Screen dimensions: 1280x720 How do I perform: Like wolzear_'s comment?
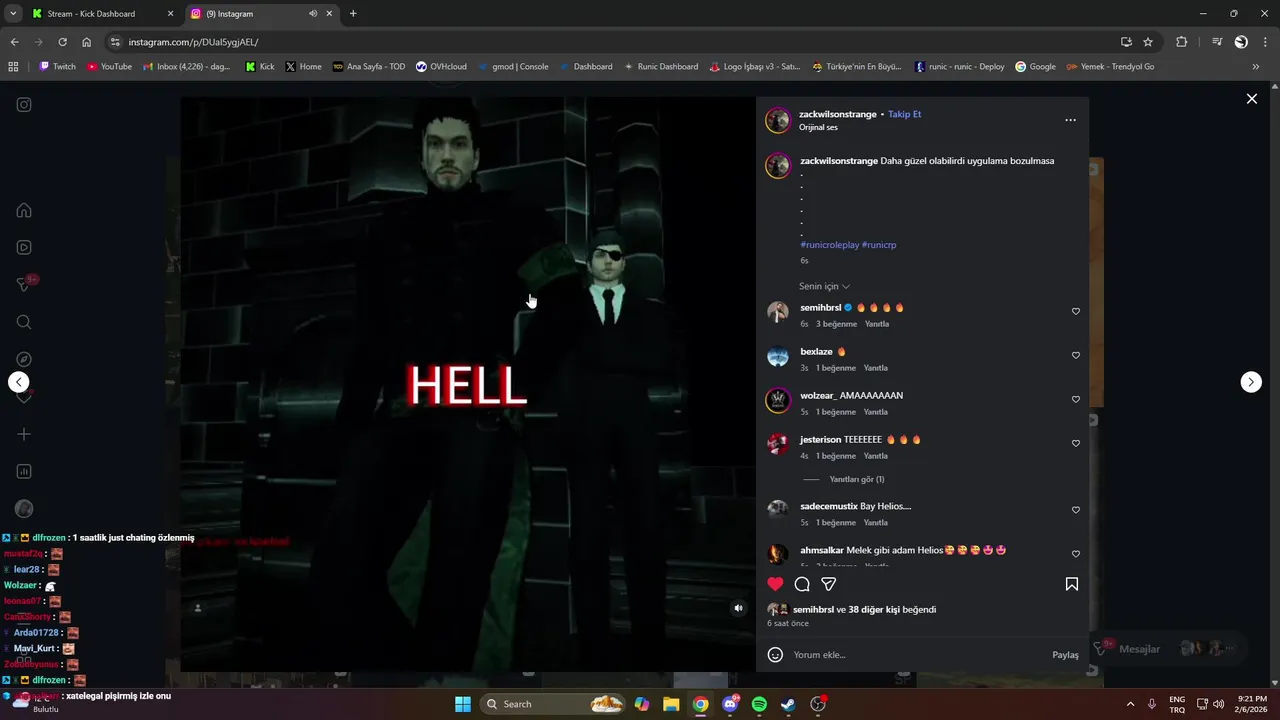[x=1076, y=399]
